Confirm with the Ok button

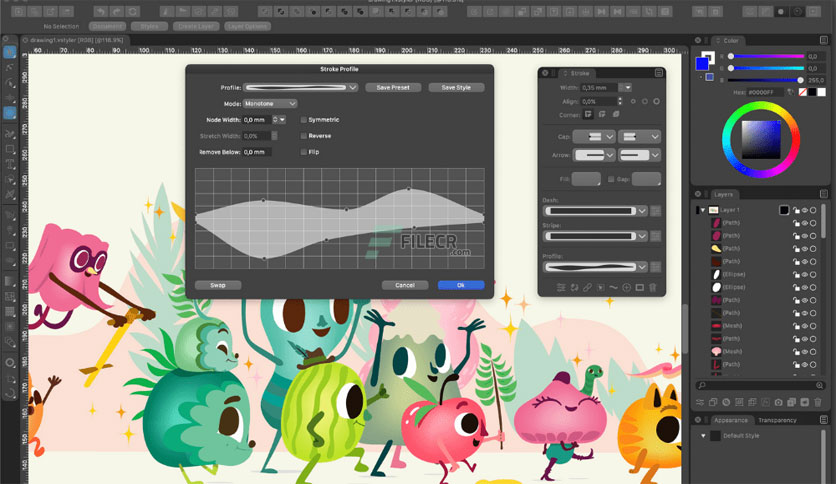point(461,285)
